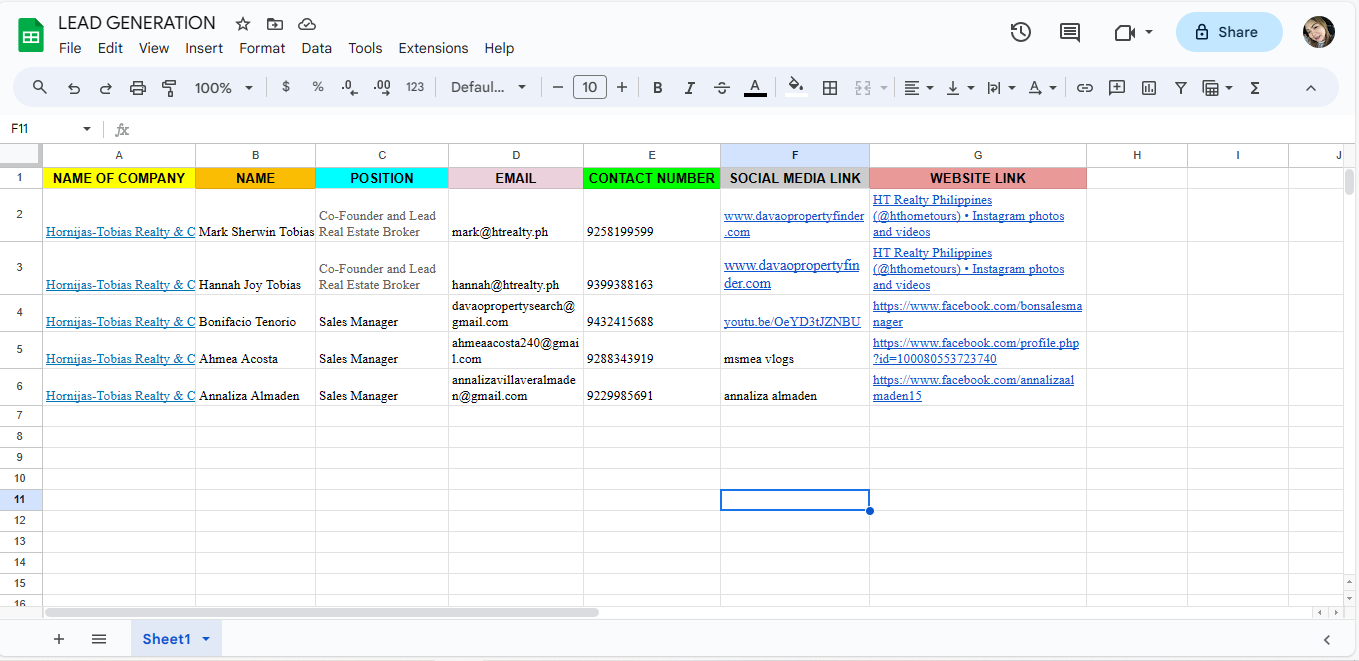
Task: Open the font family Default dropdown
Action: [x=488, y=87]
